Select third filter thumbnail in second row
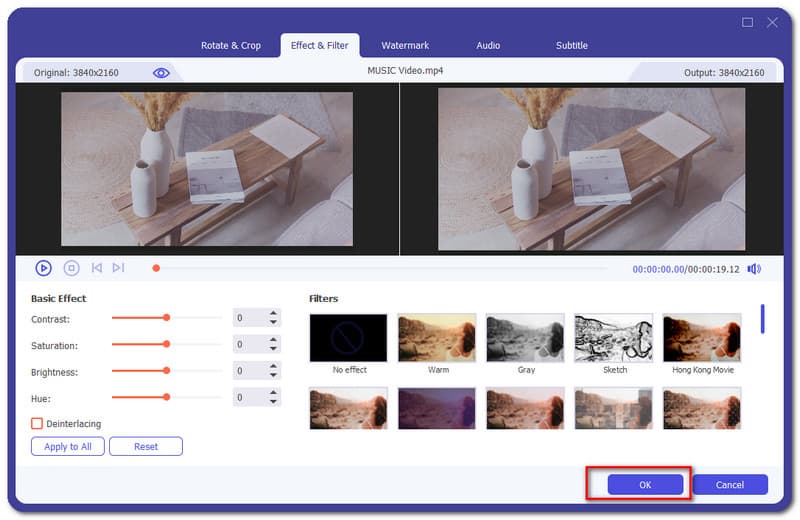This screenshot has height=520, width=800. pyautogui.click(x=525, y=408)
